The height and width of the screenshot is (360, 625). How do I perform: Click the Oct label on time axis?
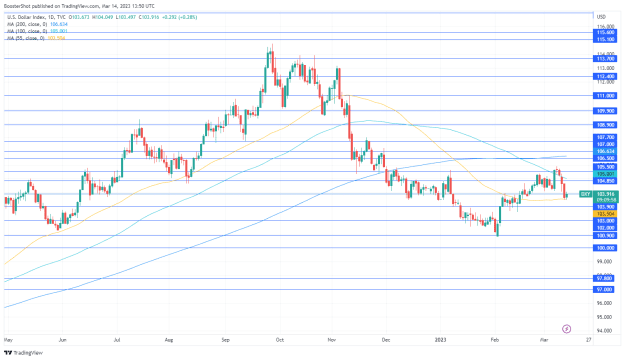(280, 340)
